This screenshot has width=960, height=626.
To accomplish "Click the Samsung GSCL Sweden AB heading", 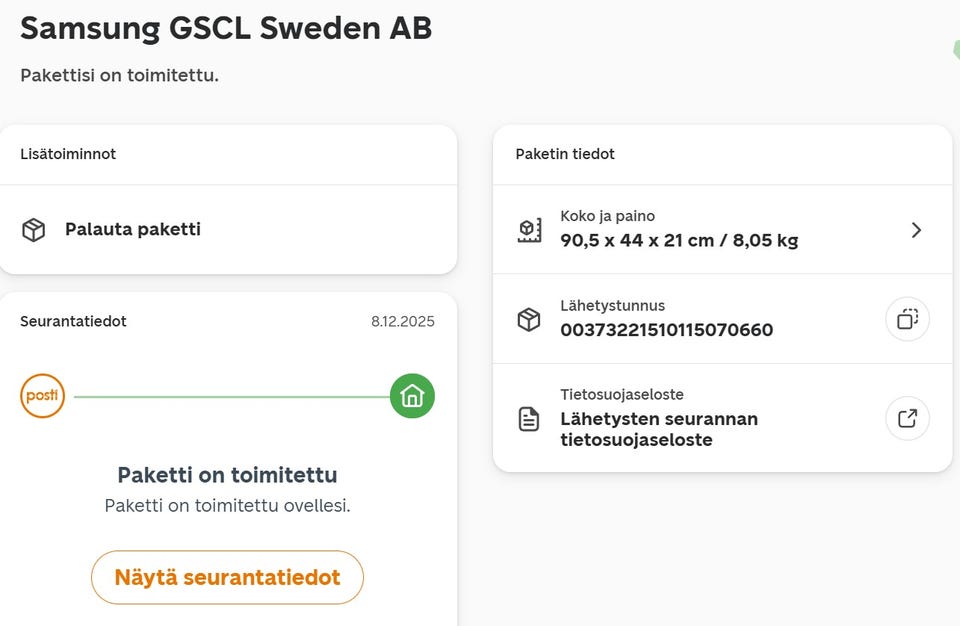I will [x=226, y=28].
